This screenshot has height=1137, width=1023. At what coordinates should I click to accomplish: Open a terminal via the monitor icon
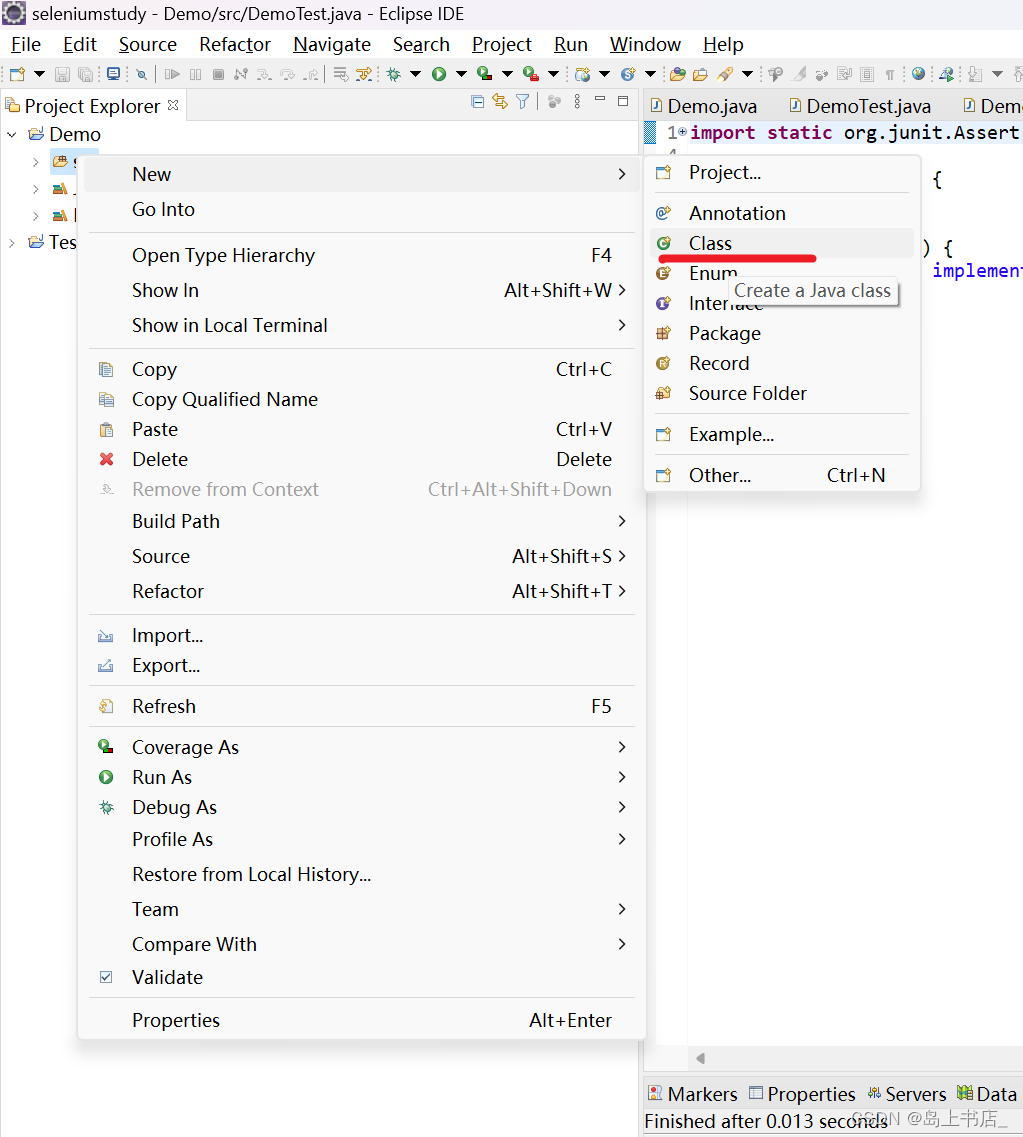coord(113,73)
